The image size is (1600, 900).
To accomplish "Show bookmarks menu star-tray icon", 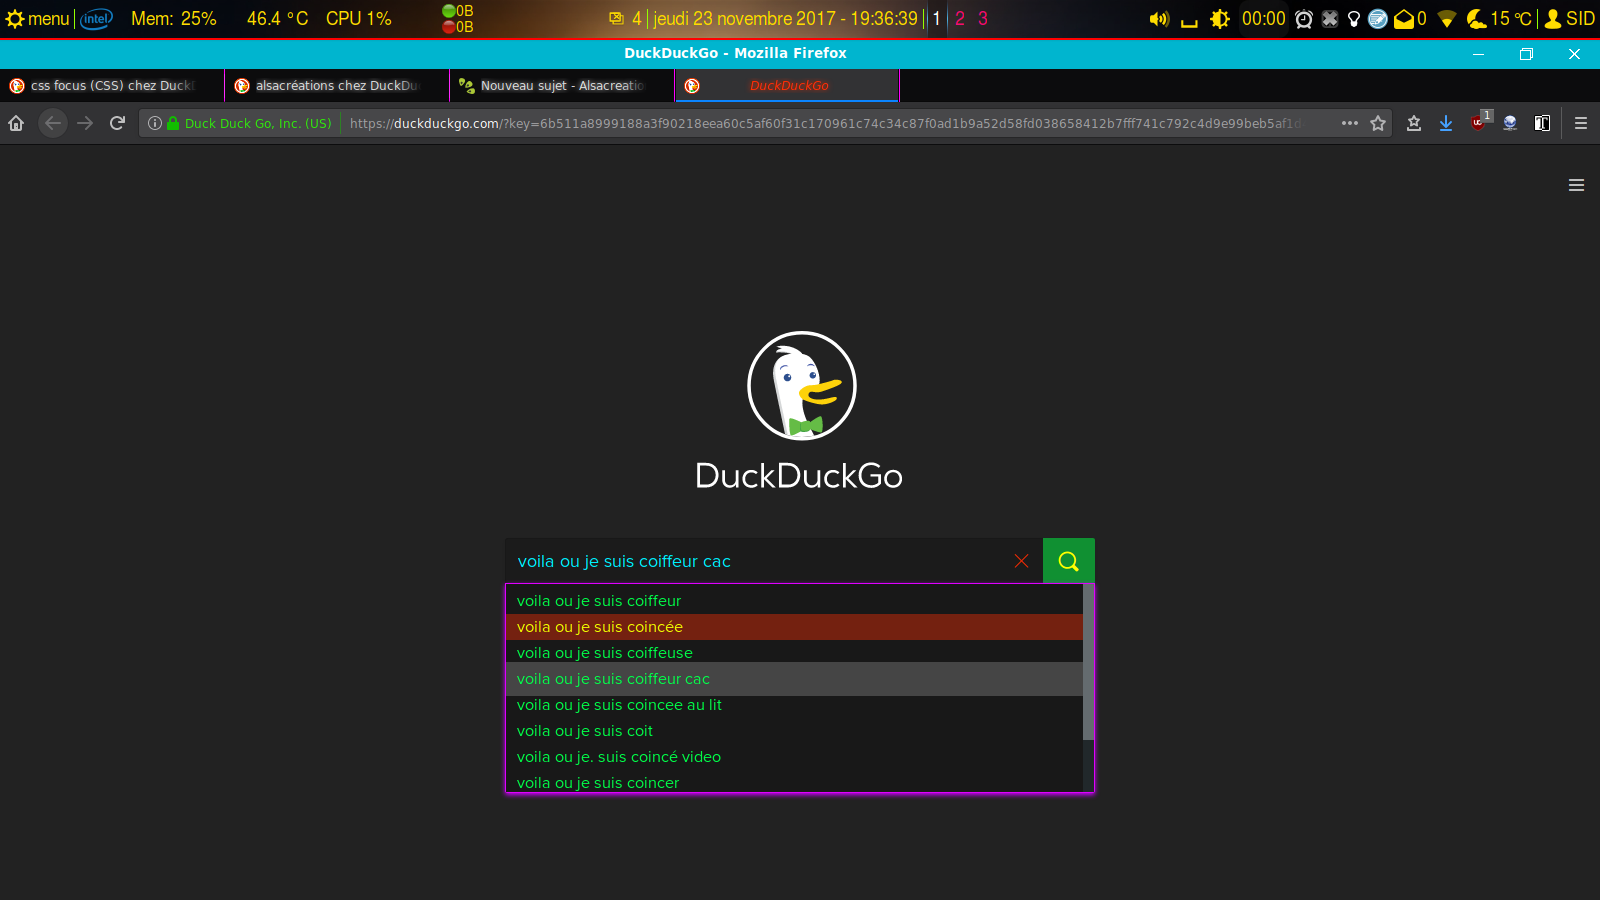I will (1414, 123).
